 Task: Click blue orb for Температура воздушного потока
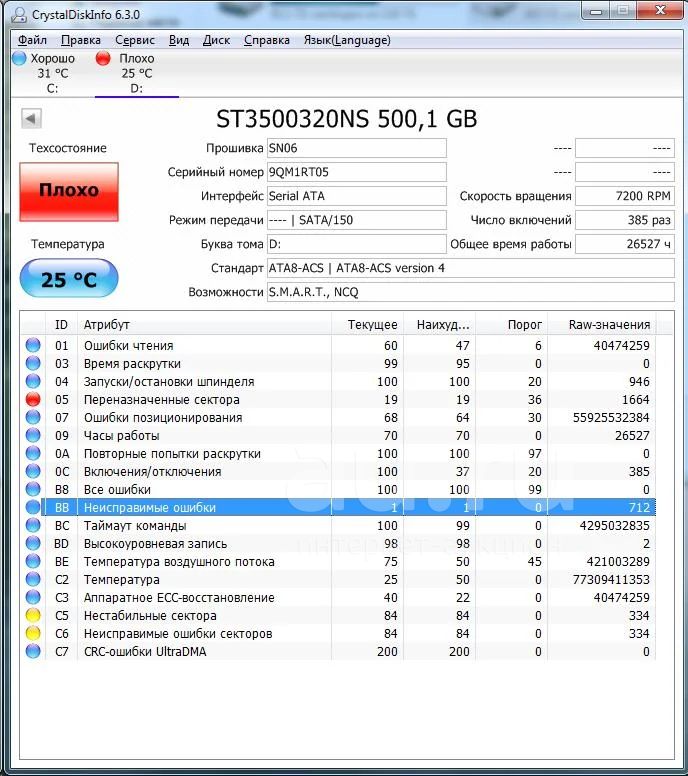click(x=33, y=561)
